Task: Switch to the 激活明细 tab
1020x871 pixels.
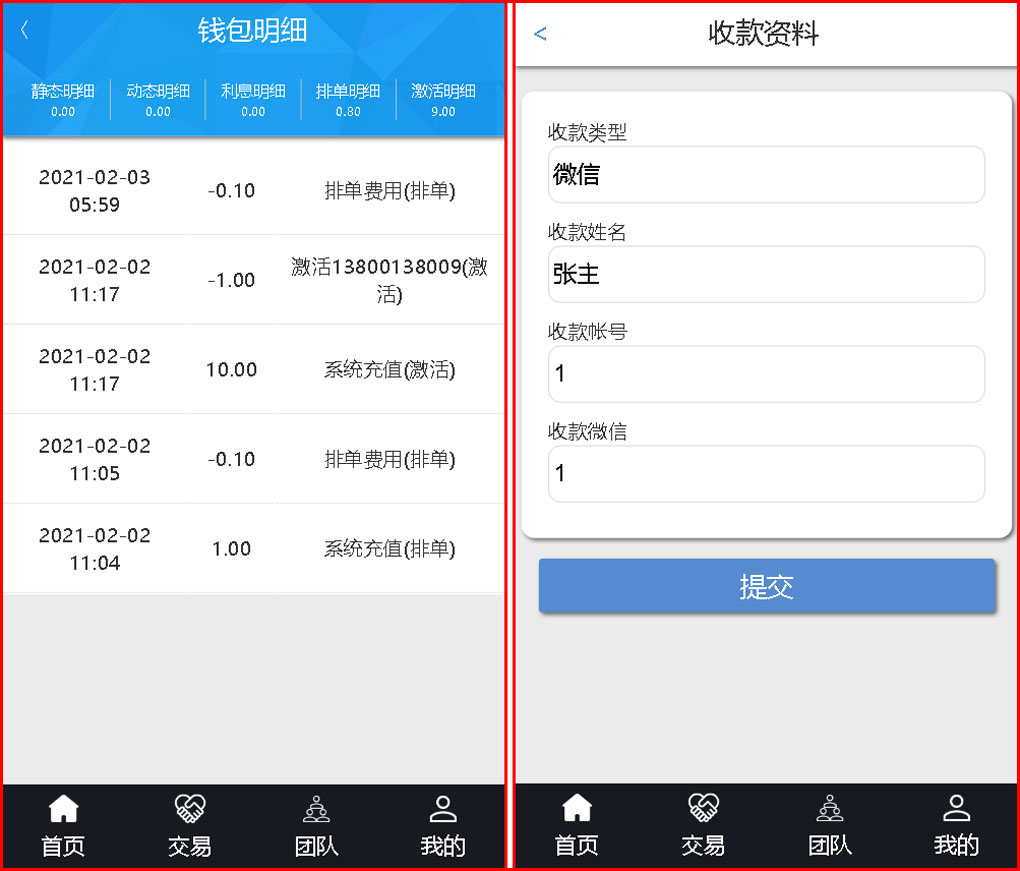Action: click(444, 98)
